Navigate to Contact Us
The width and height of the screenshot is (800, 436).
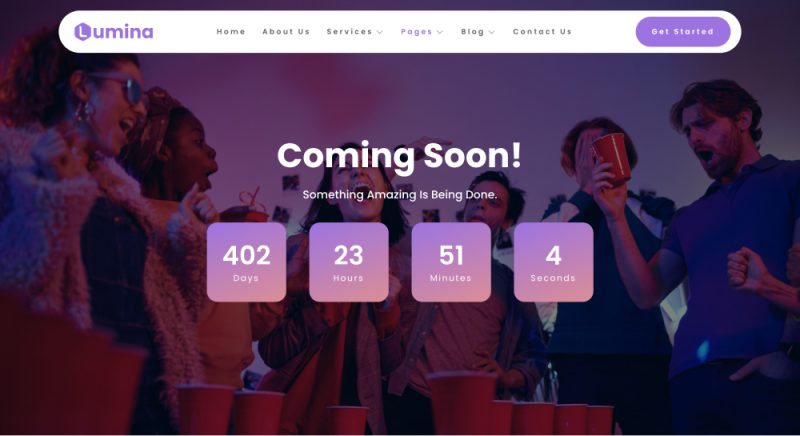pos(542,32)
